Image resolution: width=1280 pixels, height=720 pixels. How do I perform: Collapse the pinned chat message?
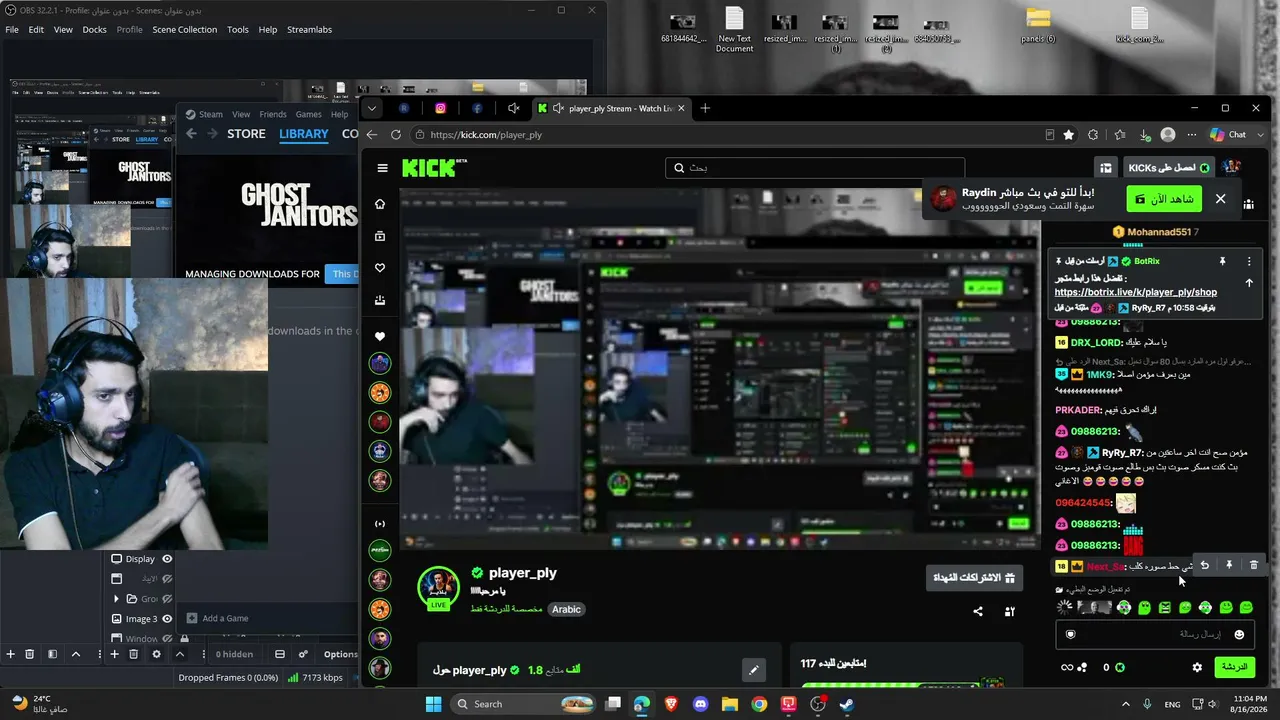coord(1249,283)
